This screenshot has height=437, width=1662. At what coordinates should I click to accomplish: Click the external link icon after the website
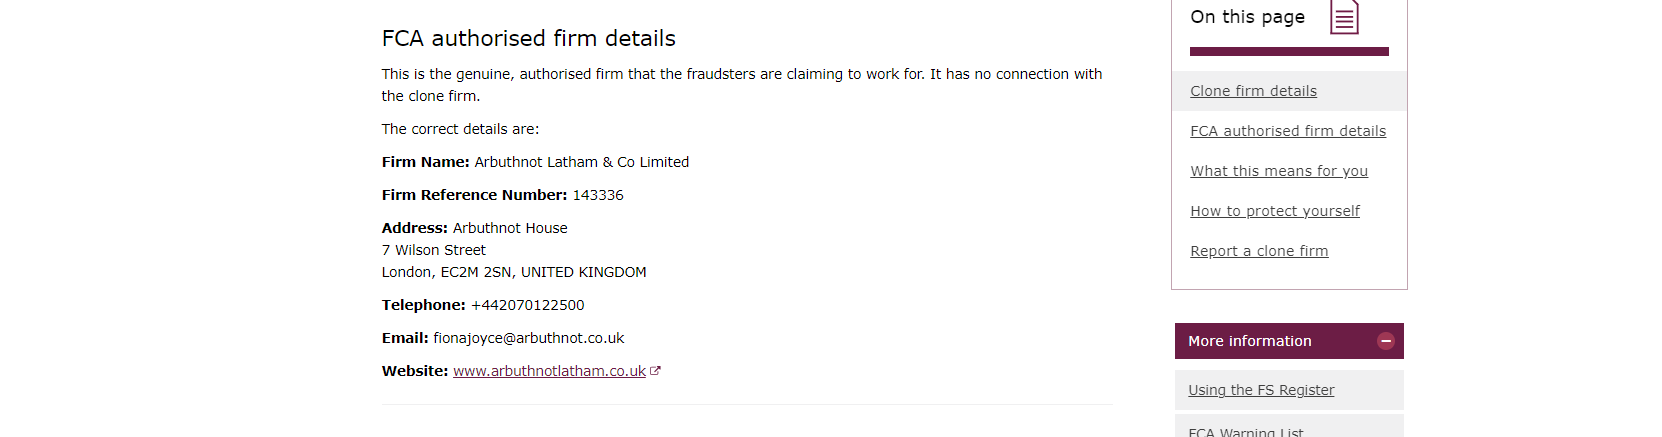click(655, 371)
